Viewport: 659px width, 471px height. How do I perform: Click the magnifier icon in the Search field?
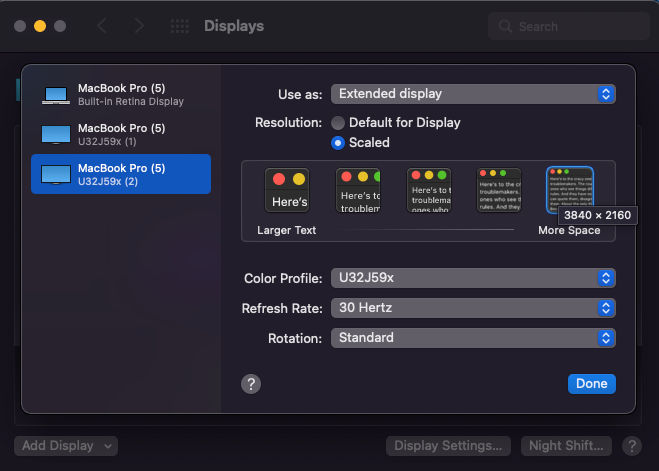point(505,26)
